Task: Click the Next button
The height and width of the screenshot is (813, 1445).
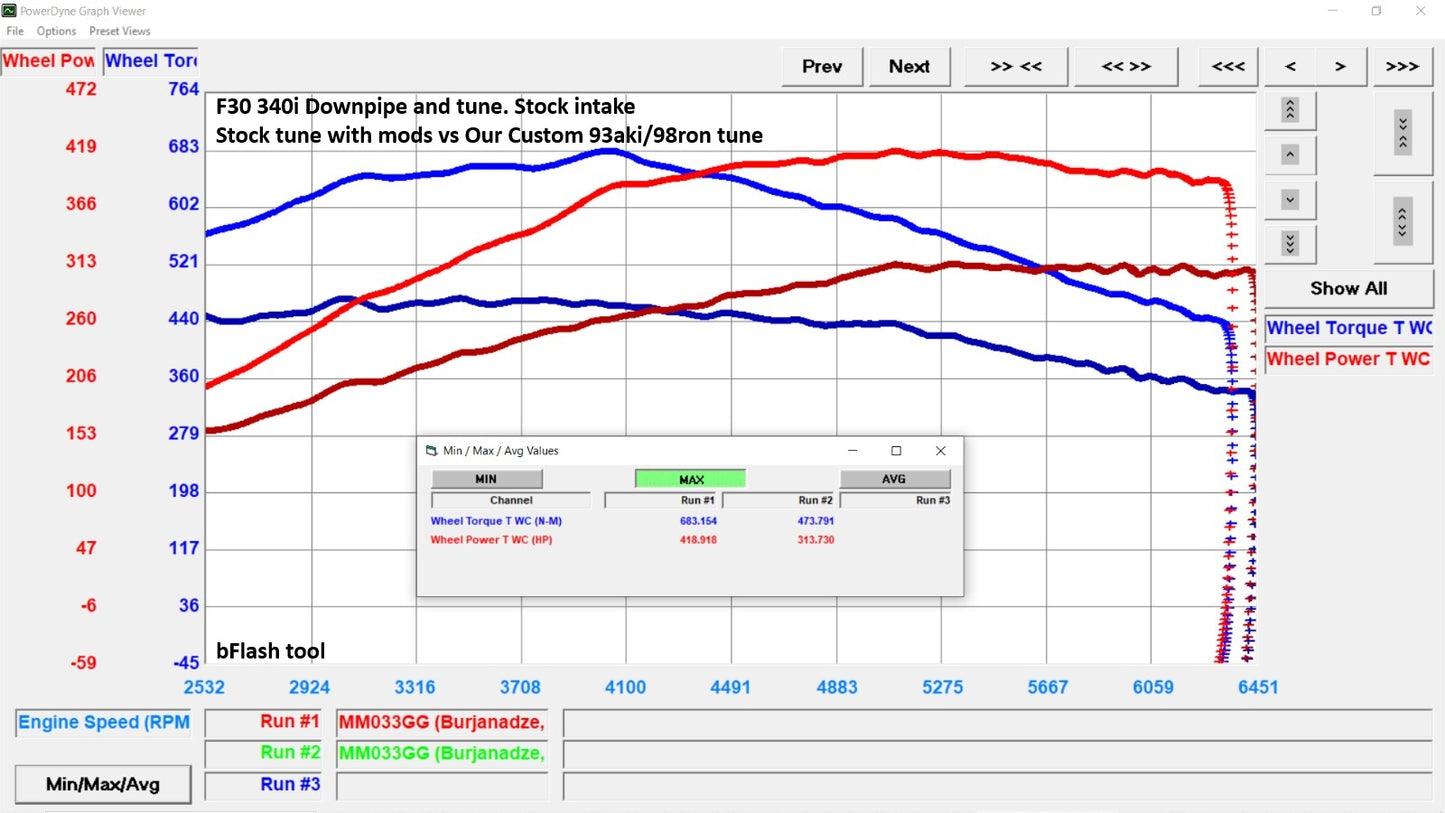Action: click(x=909, y=67)
